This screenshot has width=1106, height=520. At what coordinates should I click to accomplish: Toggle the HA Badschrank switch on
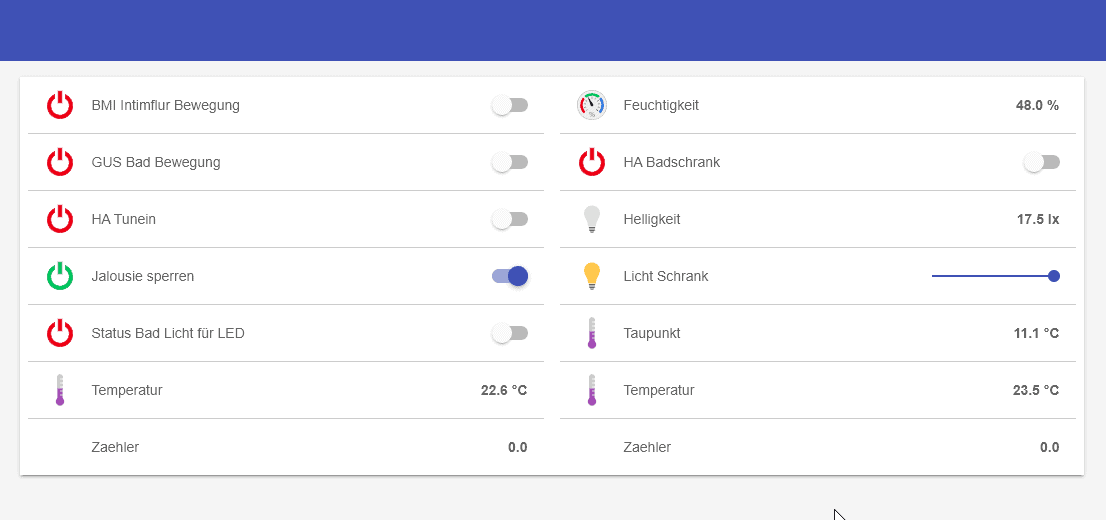click(x=1042, y=162)
